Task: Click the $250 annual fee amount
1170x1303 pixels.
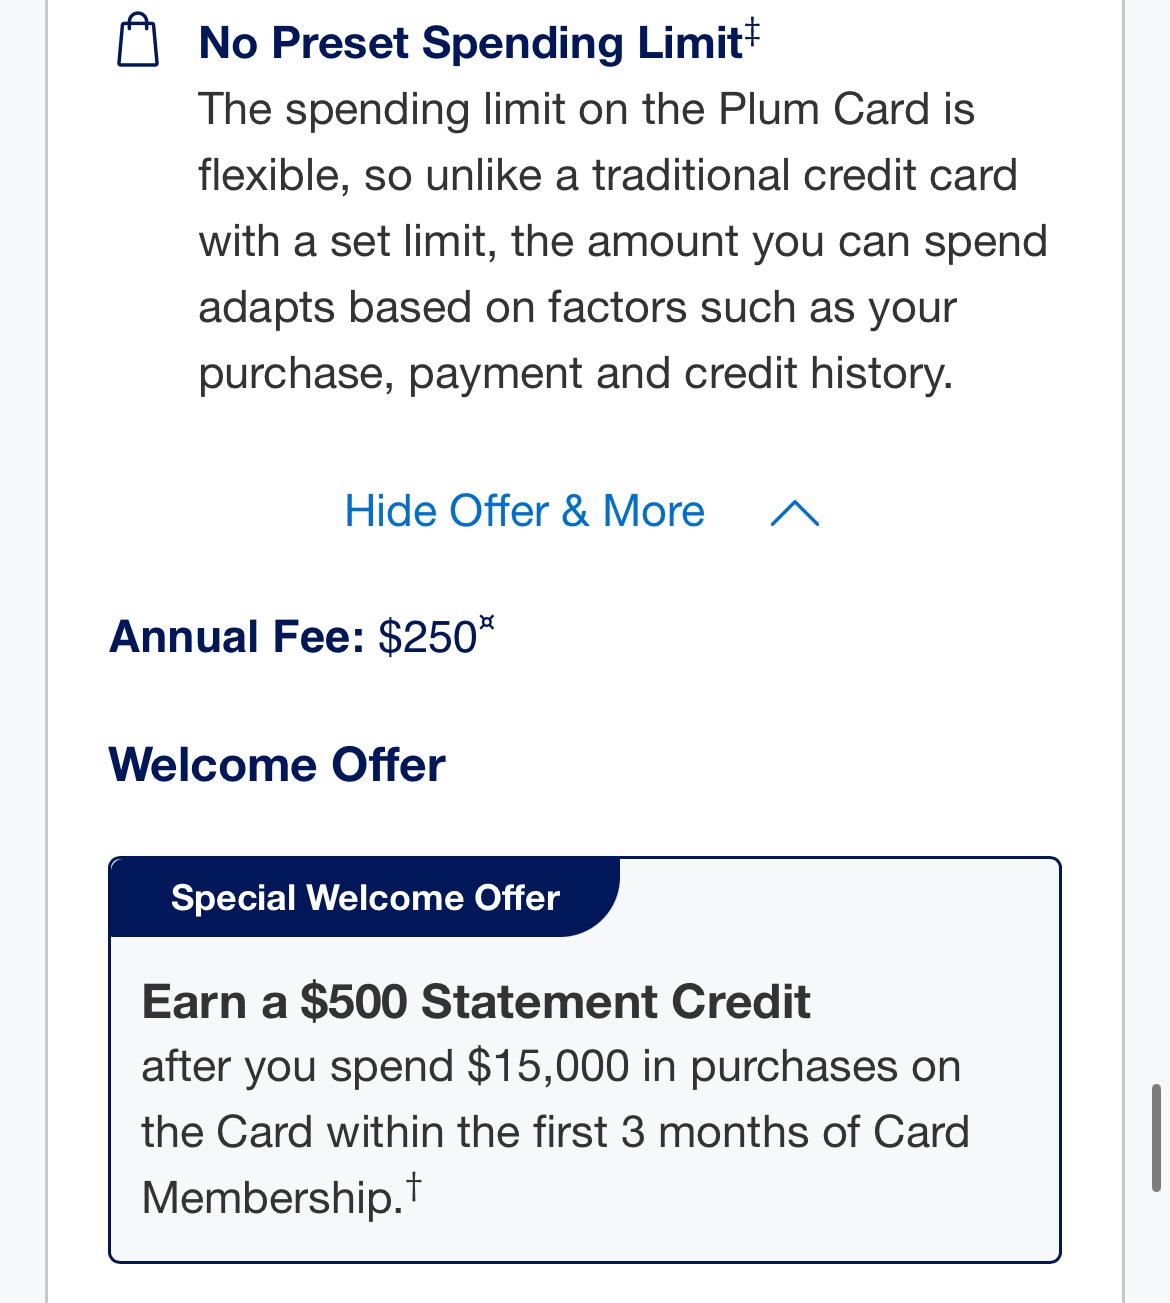Action: pos(427,638)
